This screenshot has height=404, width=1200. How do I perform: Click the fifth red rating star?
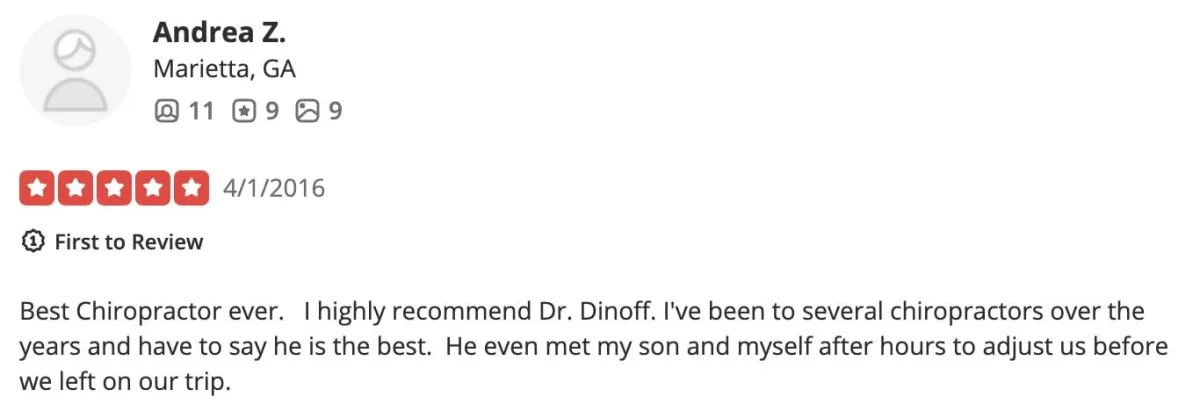(190, 188)
